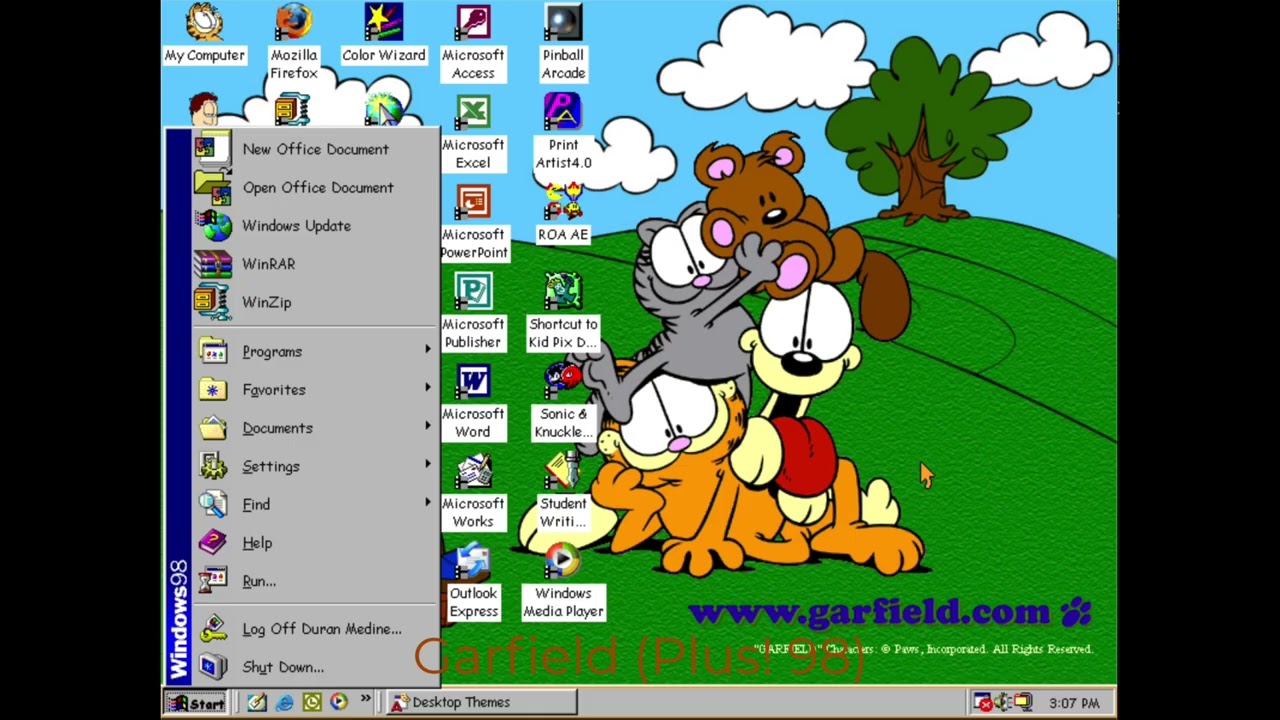This screenshot has width=1280, height=720.
Task: Switch to Desktop Themes taskbar button
Action: pyautogui.click(x=481, y=703)
